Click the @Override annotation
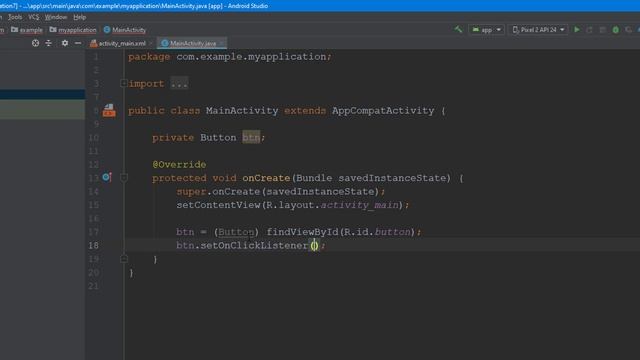Viewport: 640px width, 360px height. tap(179, 164)
